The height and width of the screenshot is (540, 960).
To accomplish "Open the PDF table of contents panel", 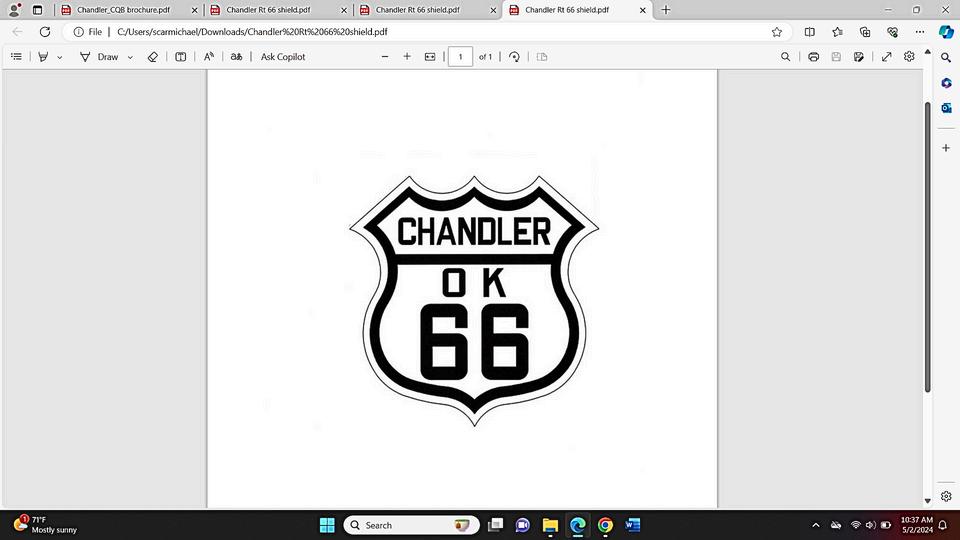I will click(x=17, y=56).
